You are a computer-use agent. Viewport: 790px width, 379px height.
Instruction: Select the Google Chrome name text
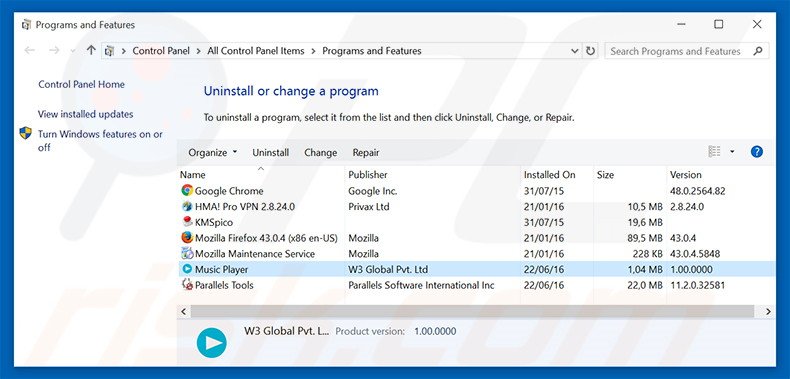click(x=229, y=191)
